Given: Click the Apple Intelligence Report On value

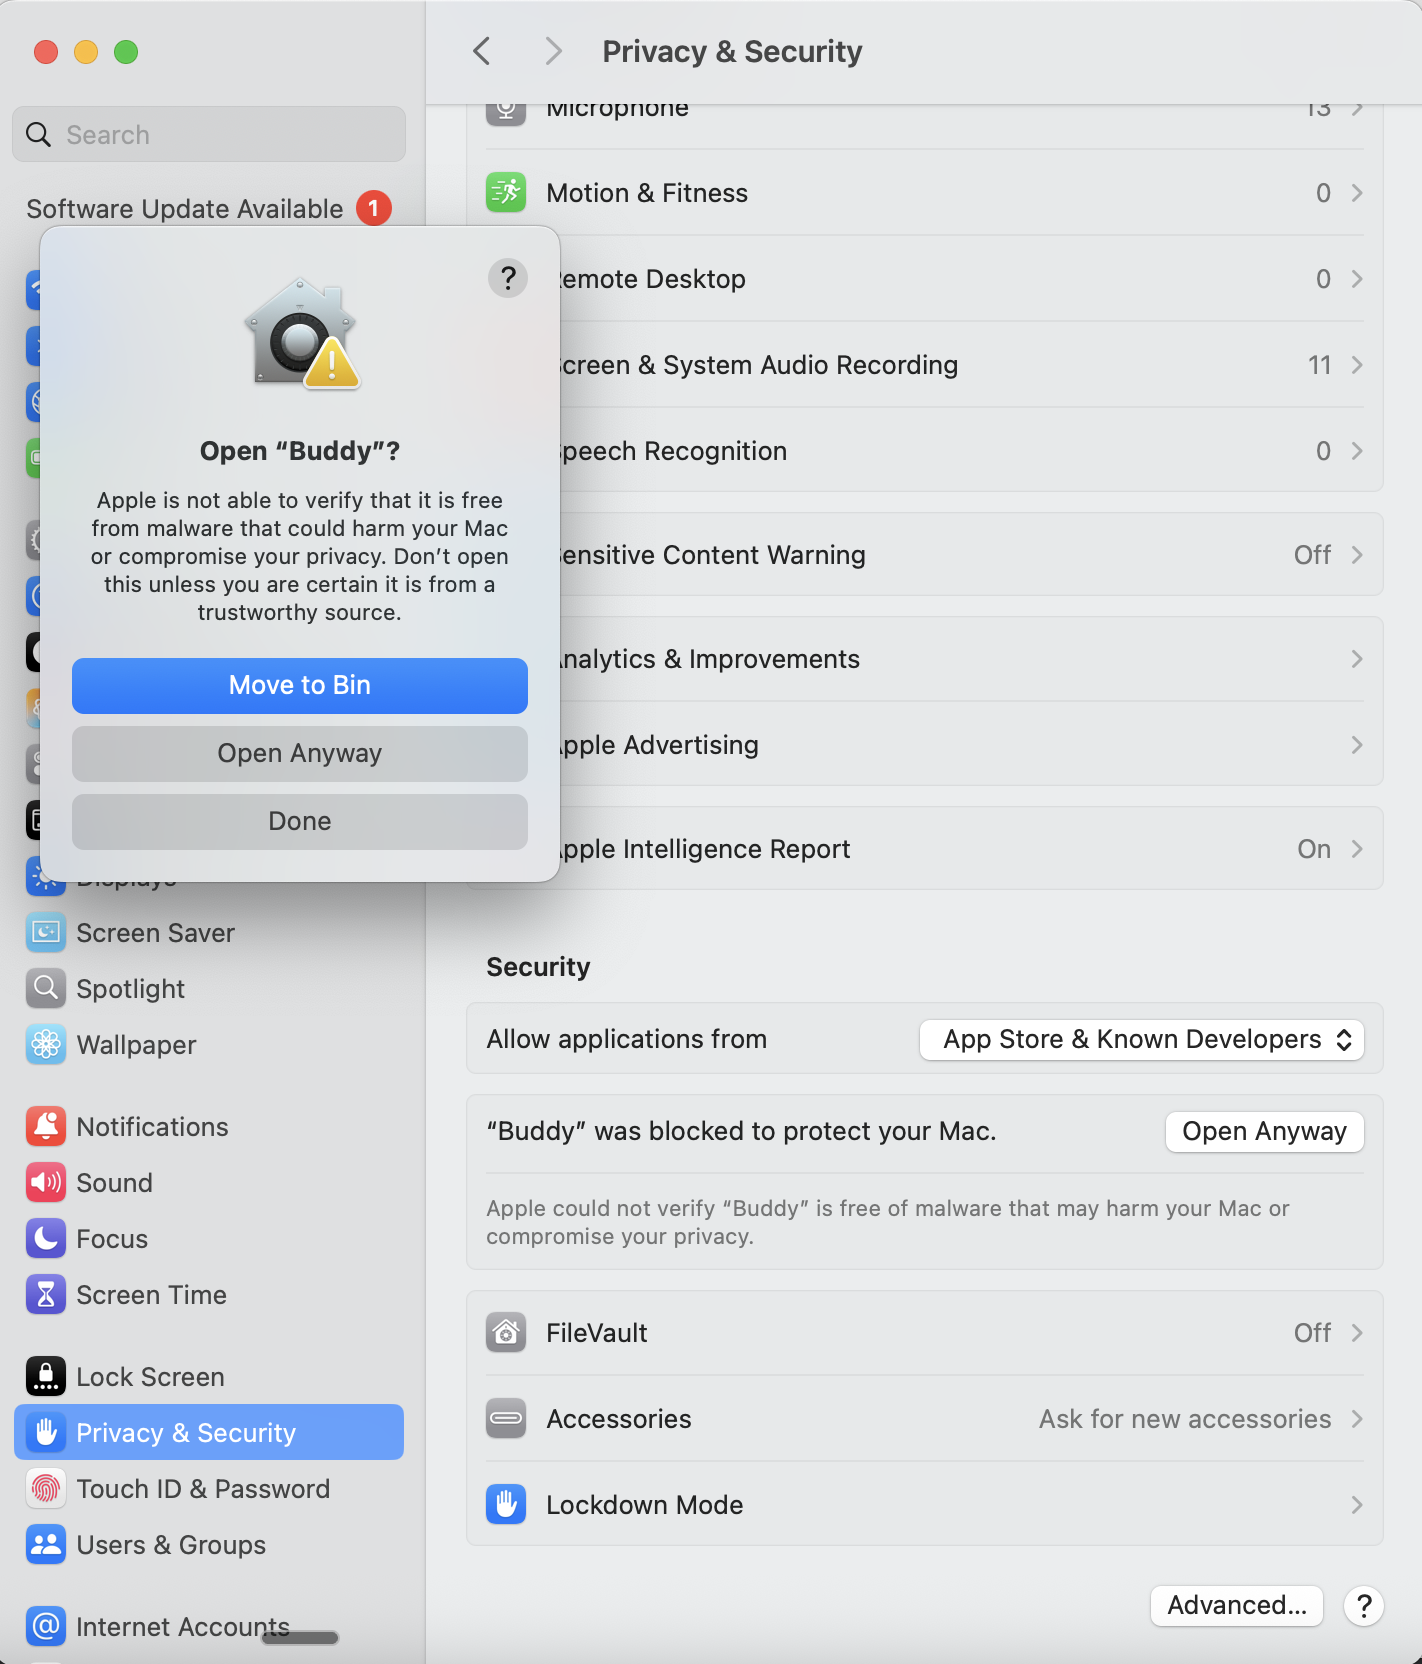Looking at the screenshot, I should point(1314,848).
